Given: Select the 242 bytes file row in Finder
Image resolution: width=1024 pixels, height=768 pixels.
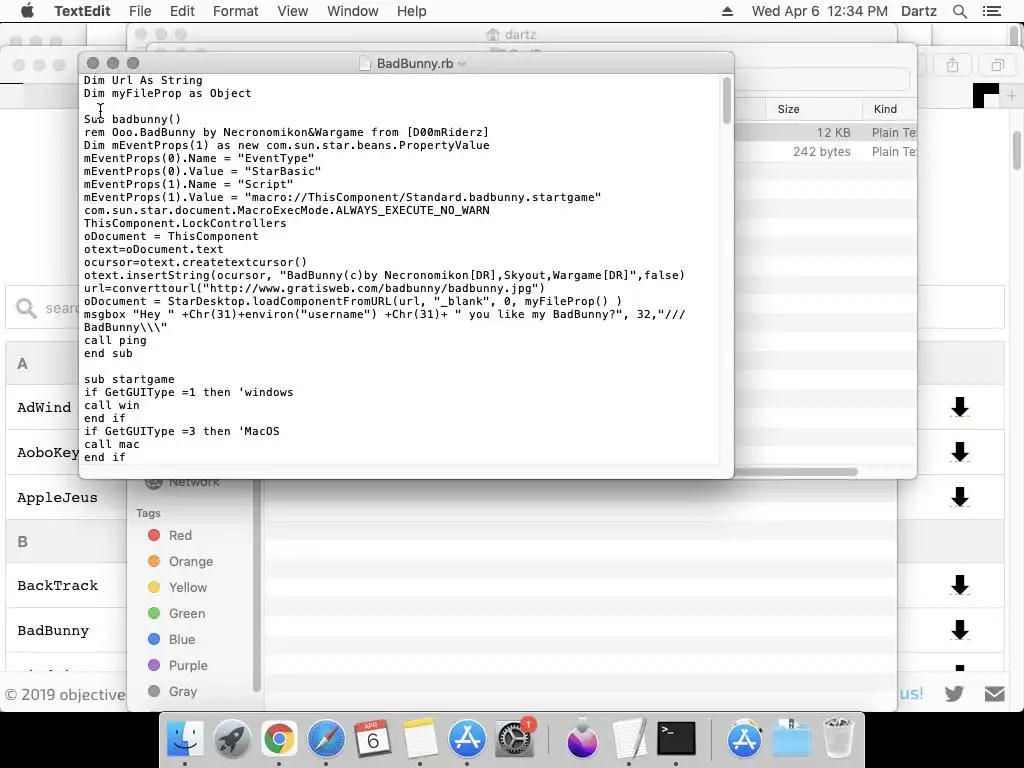Looking at the screenshot, I should click(x=825, y=152).
